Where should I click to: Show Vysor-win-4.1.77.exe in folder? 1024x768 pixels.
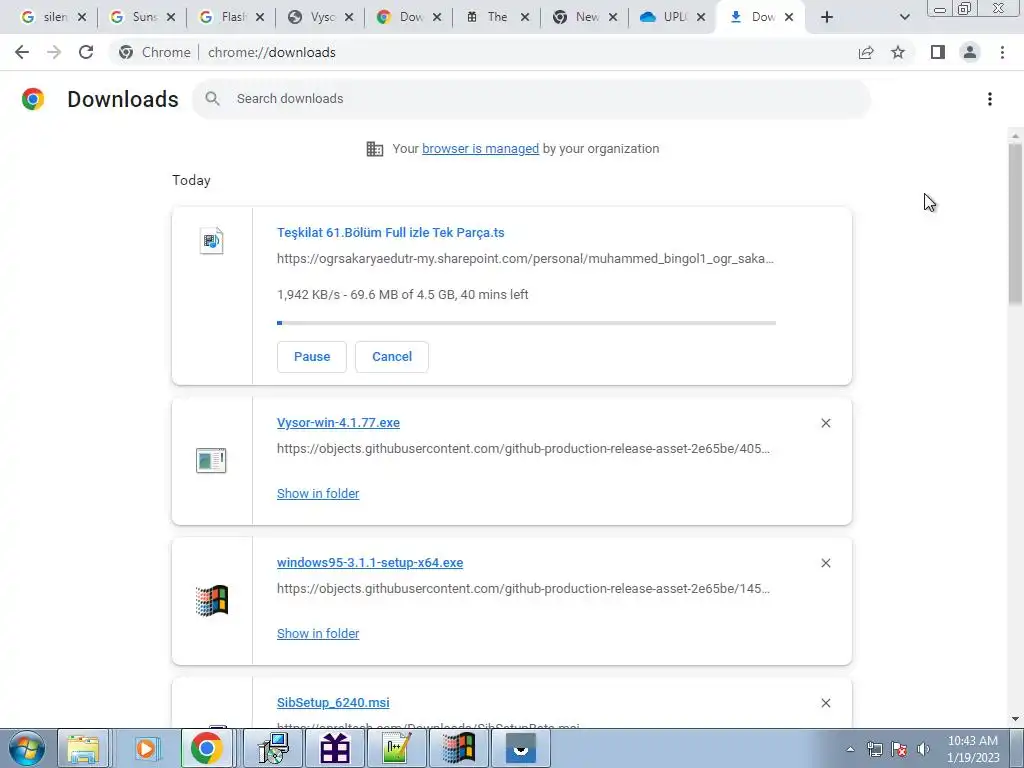318,494
